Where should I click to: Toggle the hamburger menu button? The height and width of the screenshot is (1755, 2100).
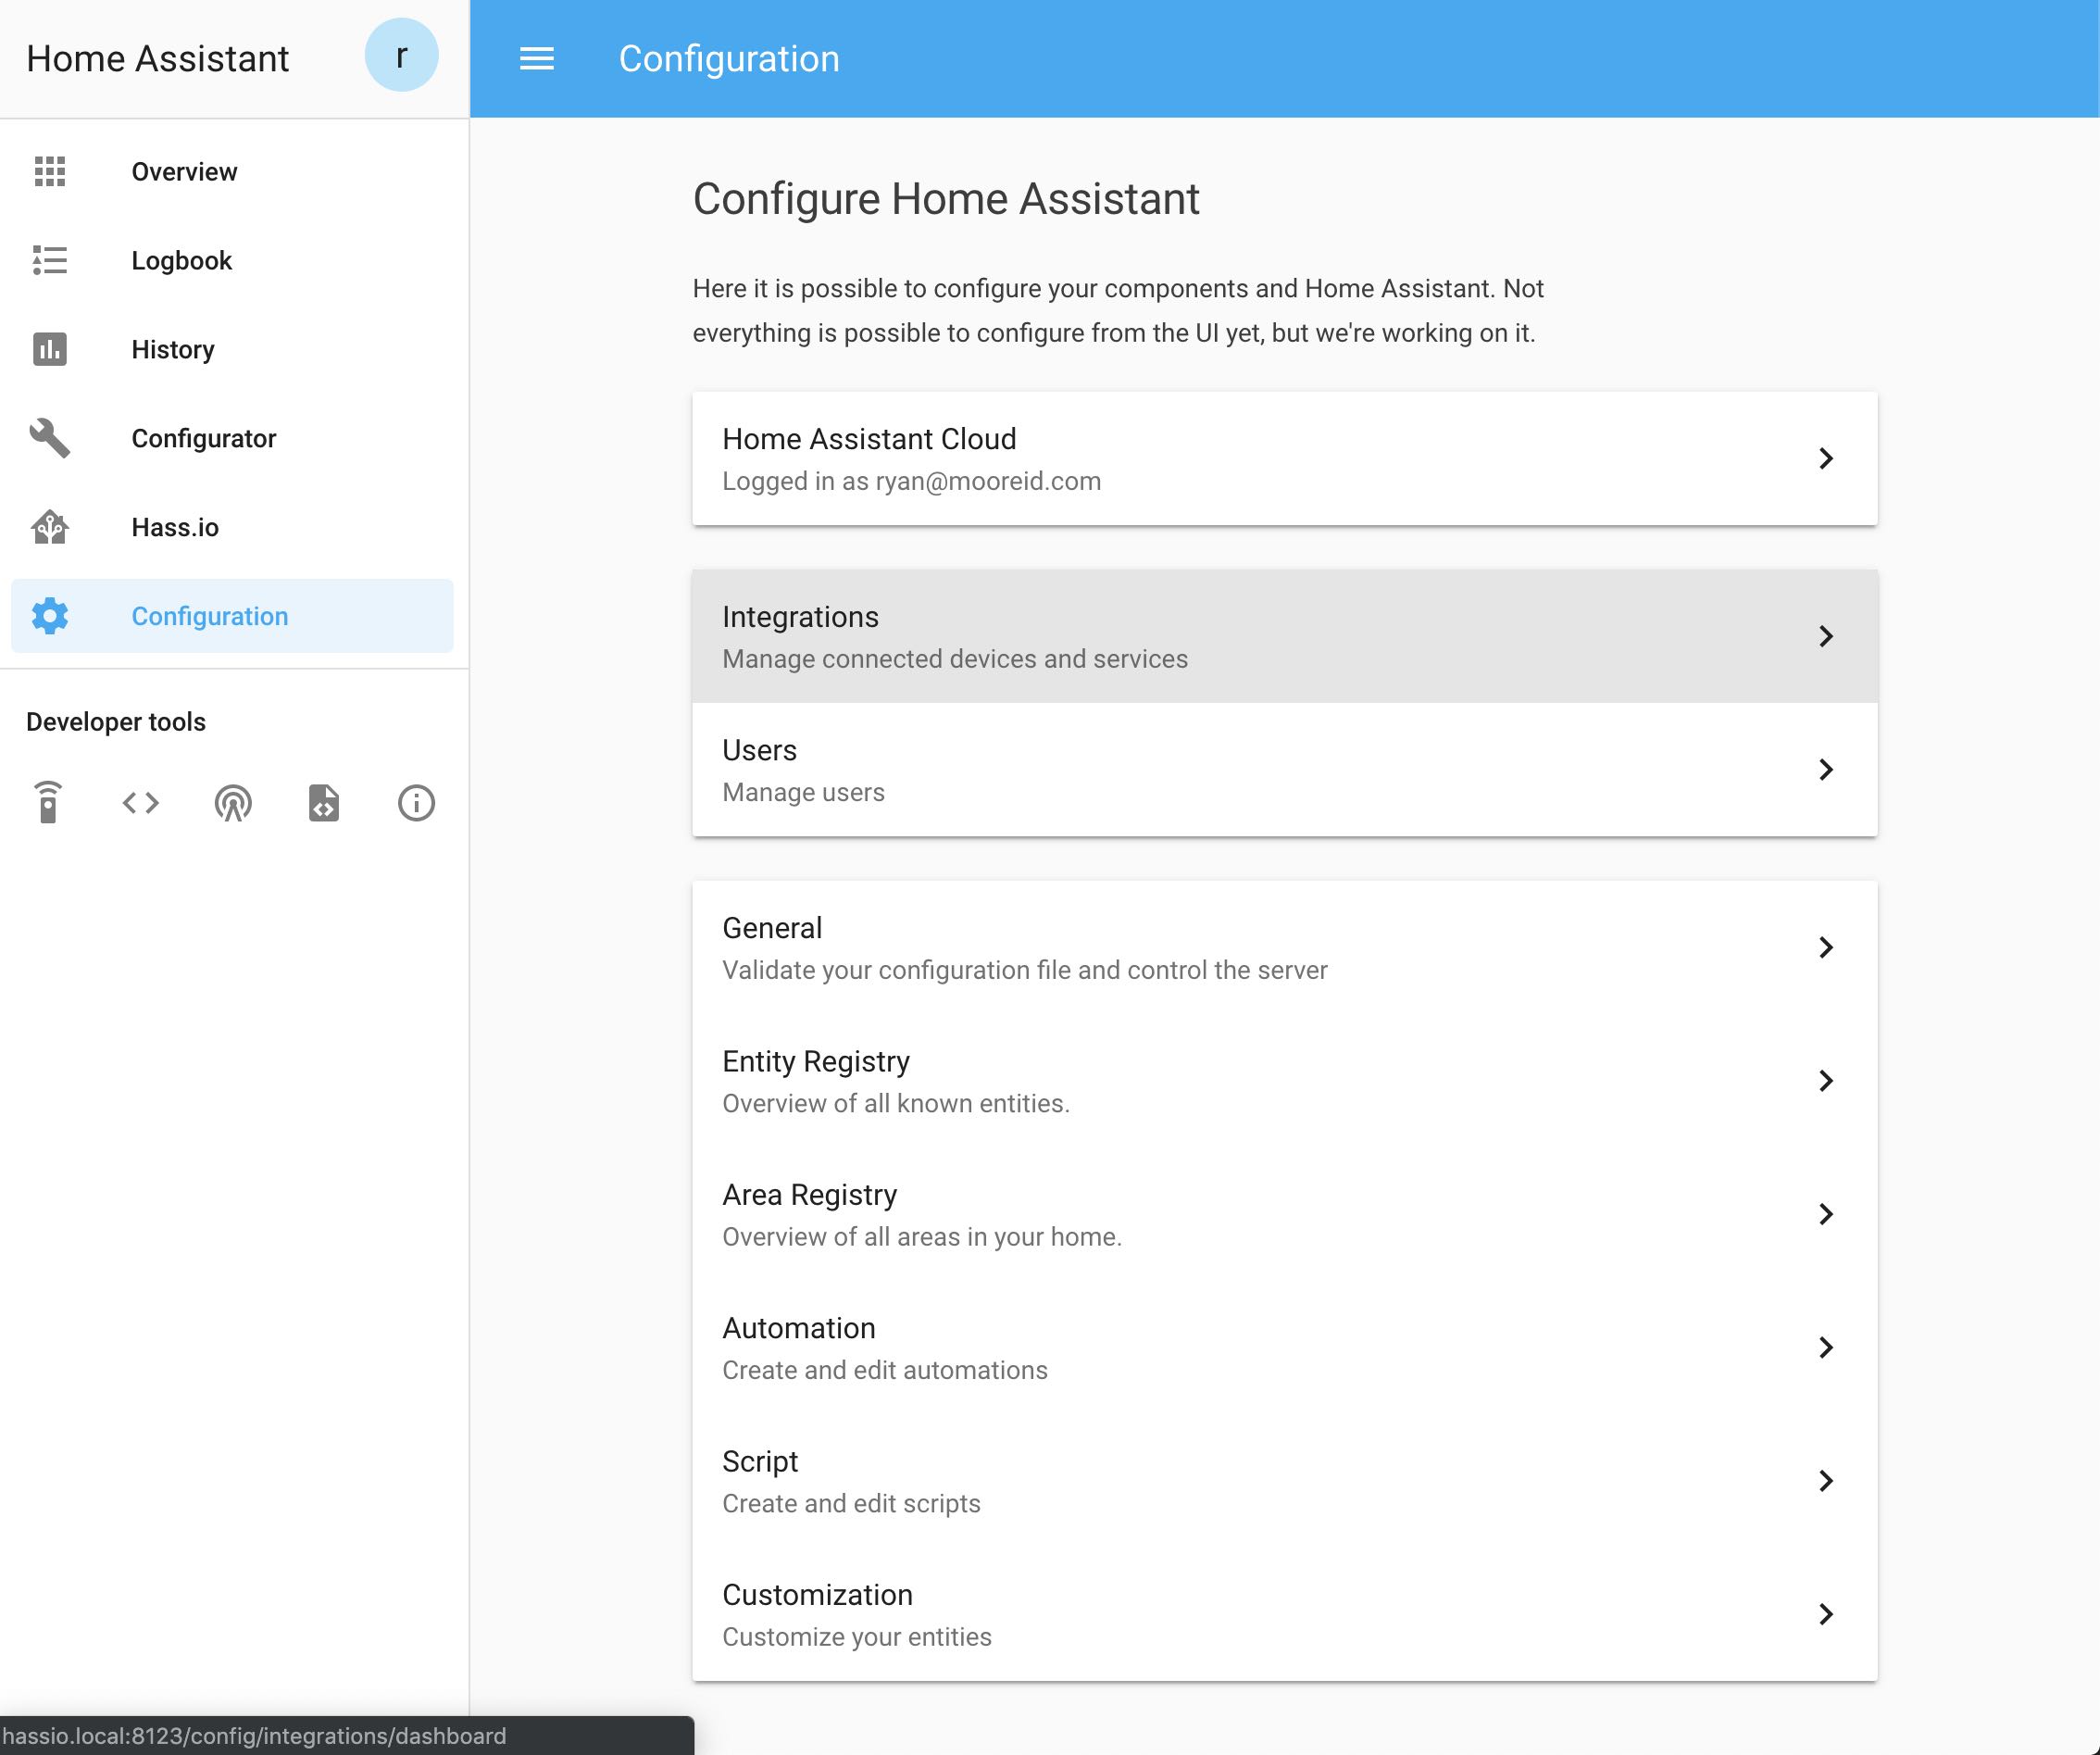click(x=539, y=57)
